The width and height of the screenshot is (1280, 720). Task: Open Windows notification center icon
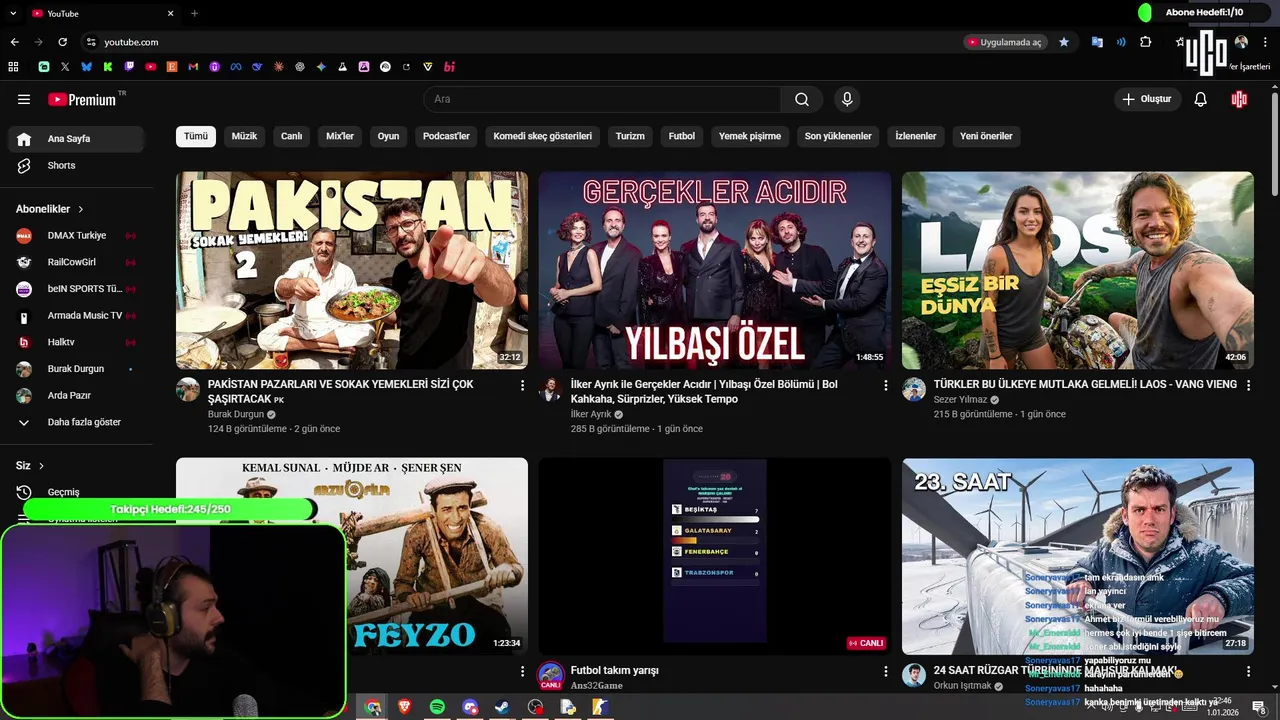[1259, 707]
